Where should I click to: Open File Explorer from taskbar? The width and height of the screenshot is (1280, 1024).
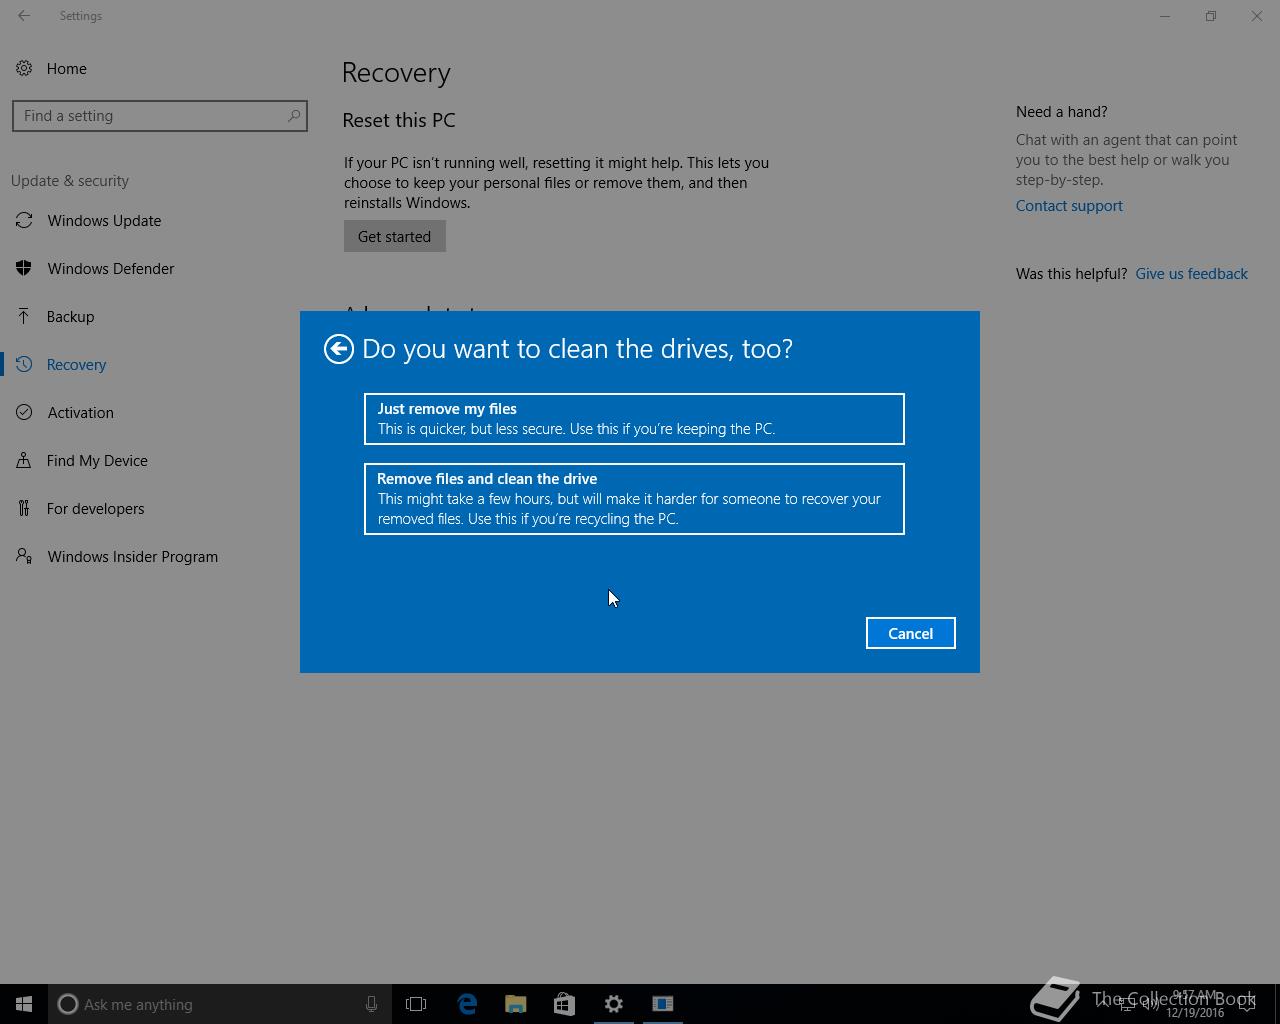516,1004
